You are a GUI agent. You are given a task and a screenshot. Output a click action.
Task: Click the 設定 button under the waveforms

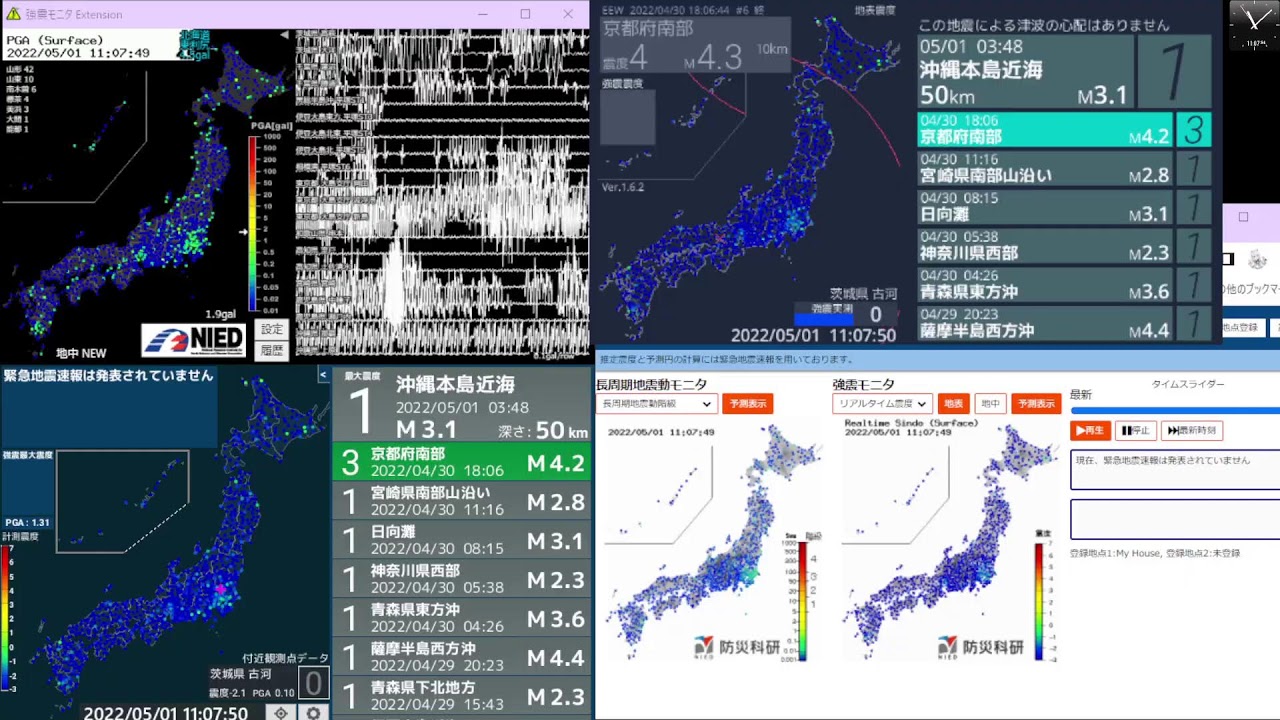pos(272,329)
